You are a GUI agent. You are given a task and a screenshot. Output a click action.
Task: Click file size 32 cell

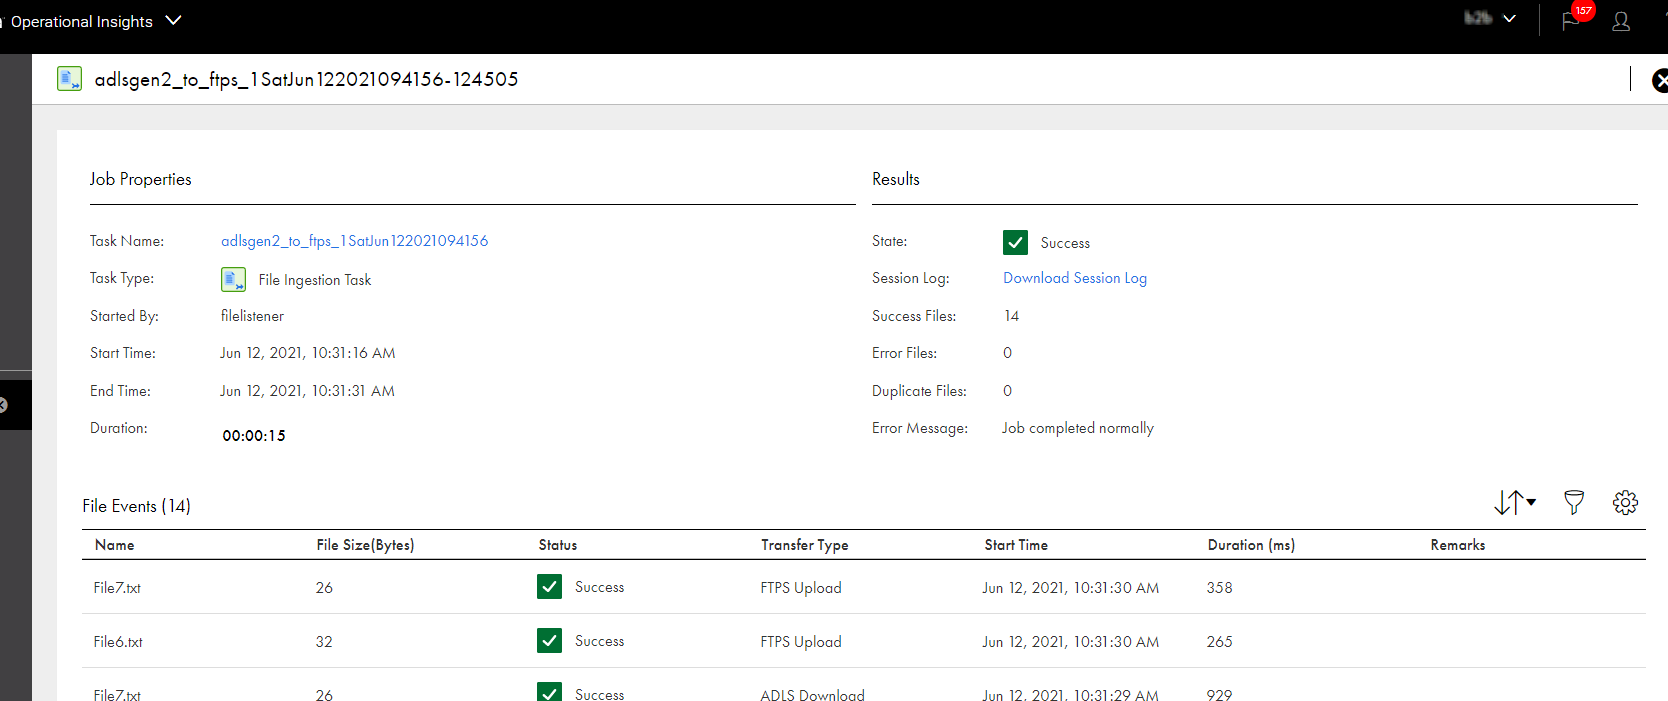click(x=324, y=642)
